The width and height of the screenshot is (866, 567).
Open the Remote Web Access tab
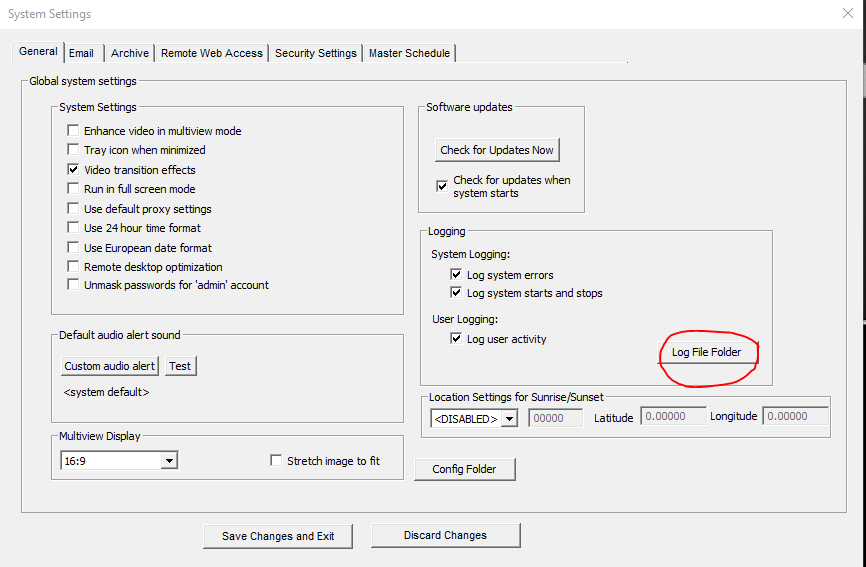coord(212,53)
